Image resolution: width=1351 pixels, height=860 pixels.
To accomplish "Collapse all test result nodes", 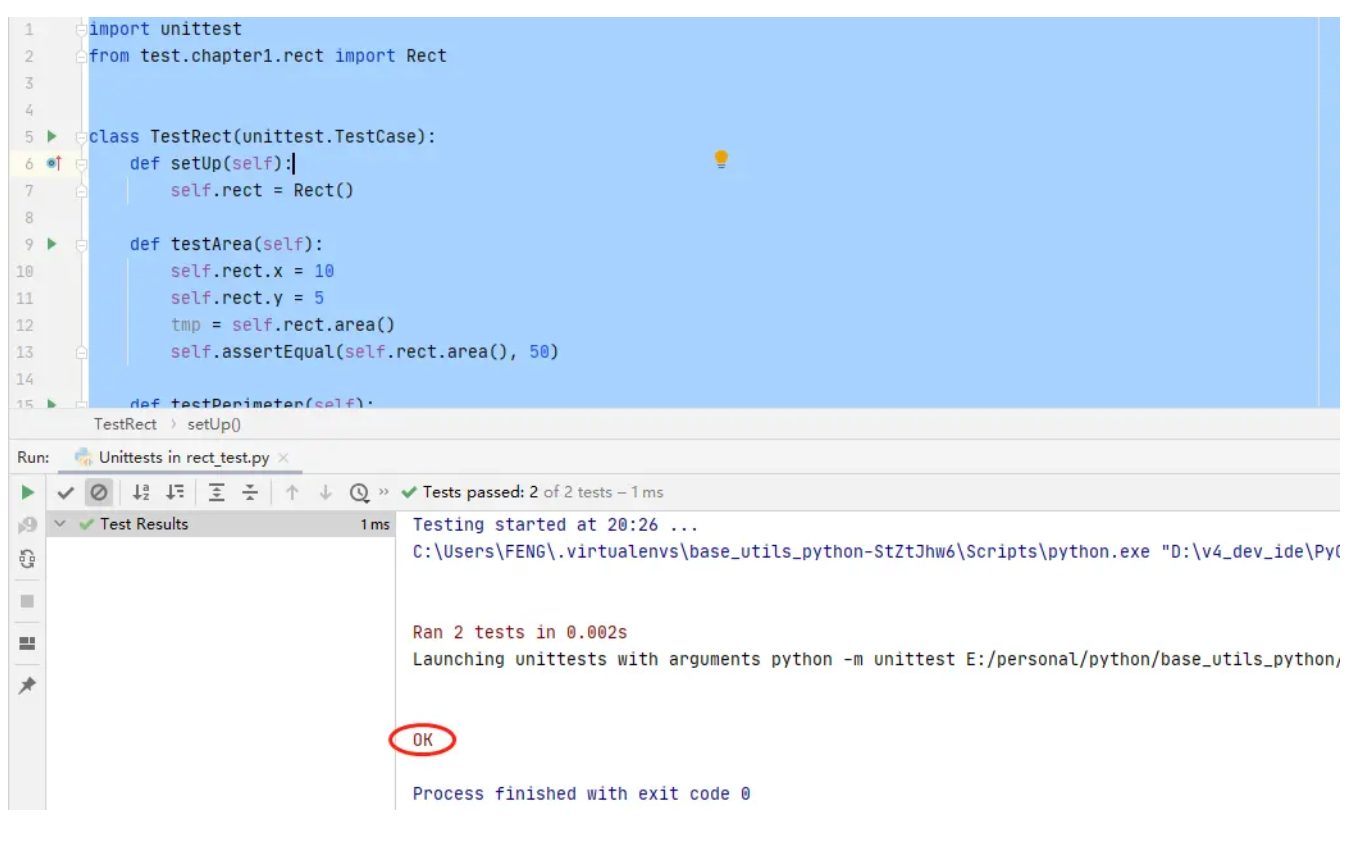I will (250, 492).
